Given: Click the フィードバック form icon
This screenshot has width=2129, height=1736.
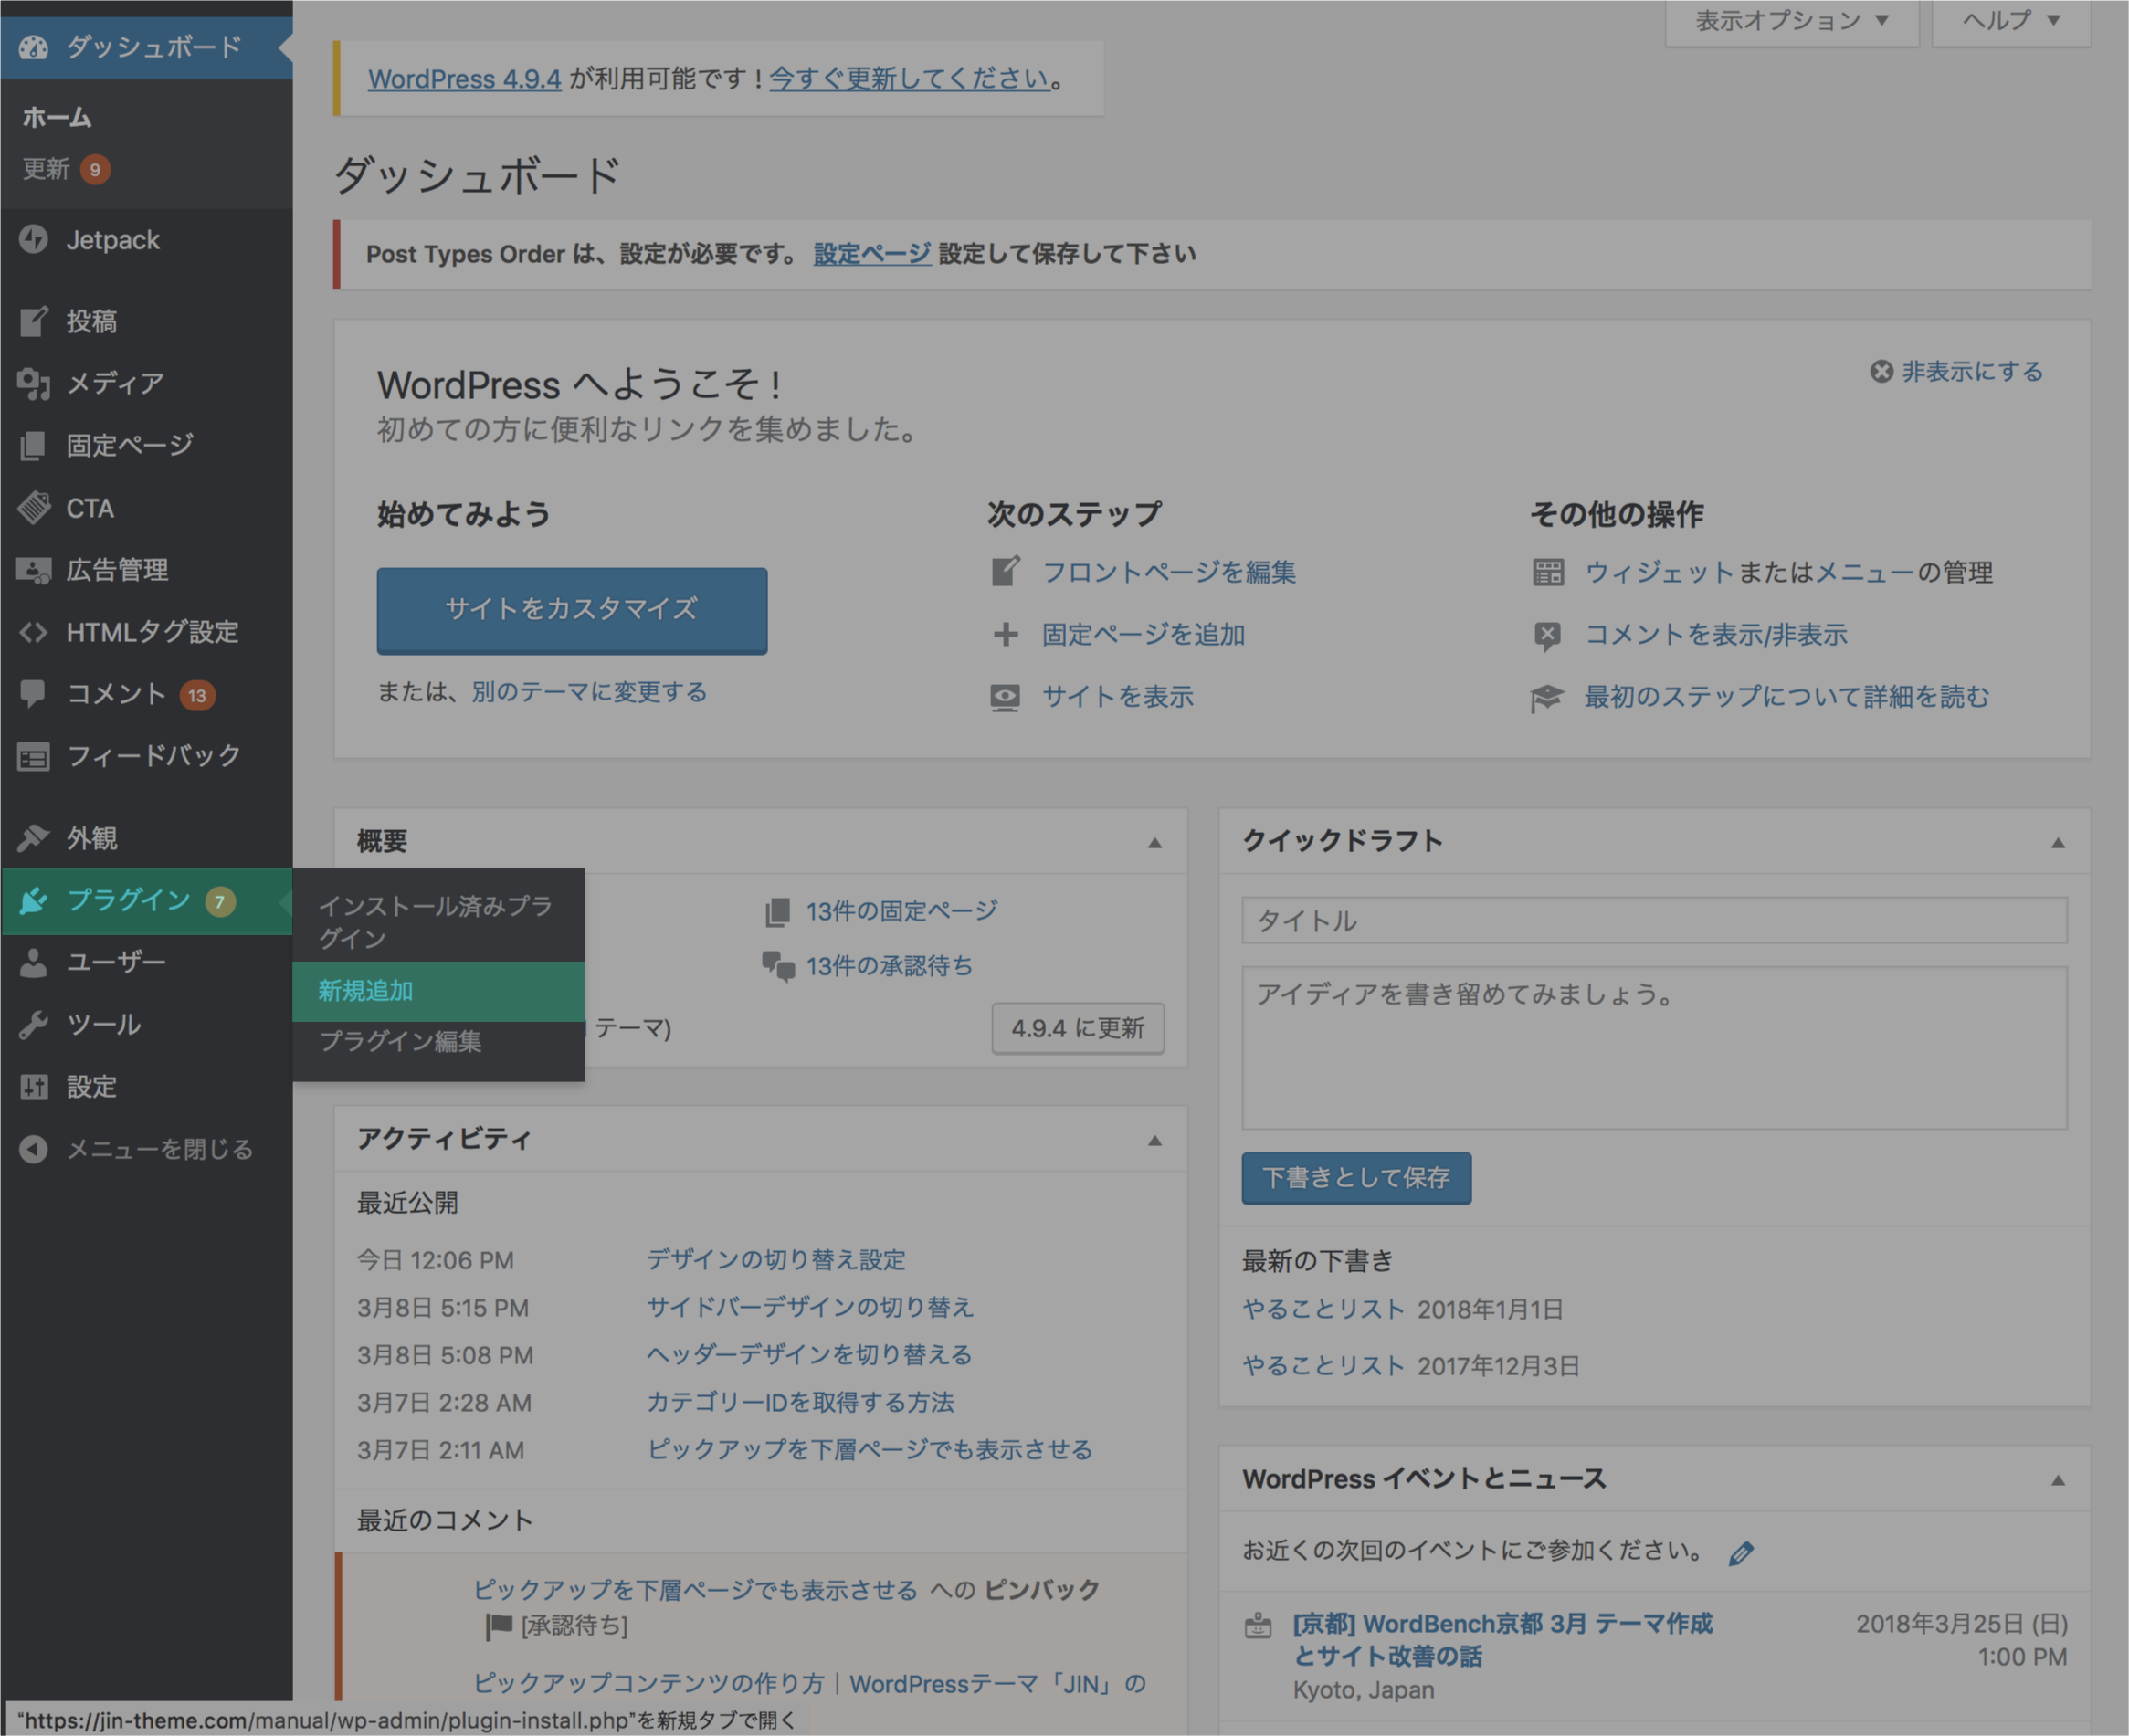Looking at the screenshot, I should click(x=33, y=757).
